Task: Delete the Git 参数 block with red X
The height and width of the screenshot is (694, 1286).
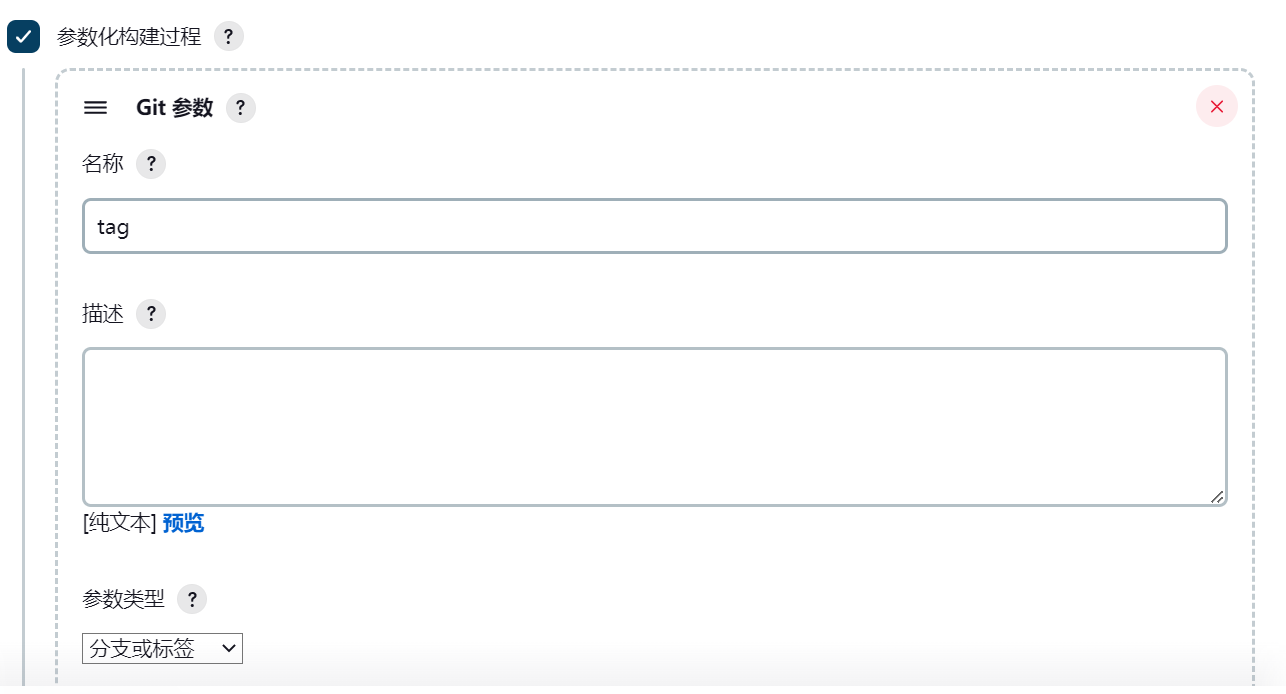Action: (1217, 107)
